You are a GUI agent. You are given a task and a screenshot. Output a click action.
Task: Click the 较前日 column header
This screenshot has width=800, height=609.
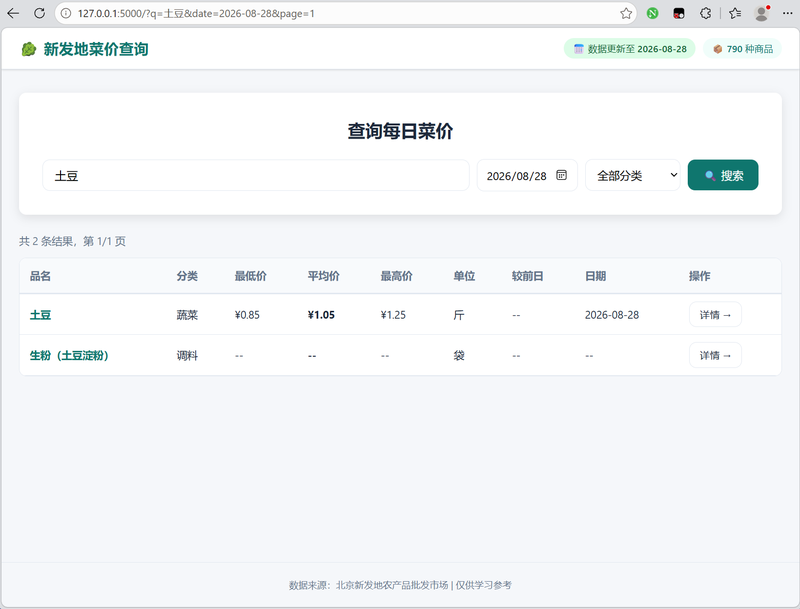(528, 276)
